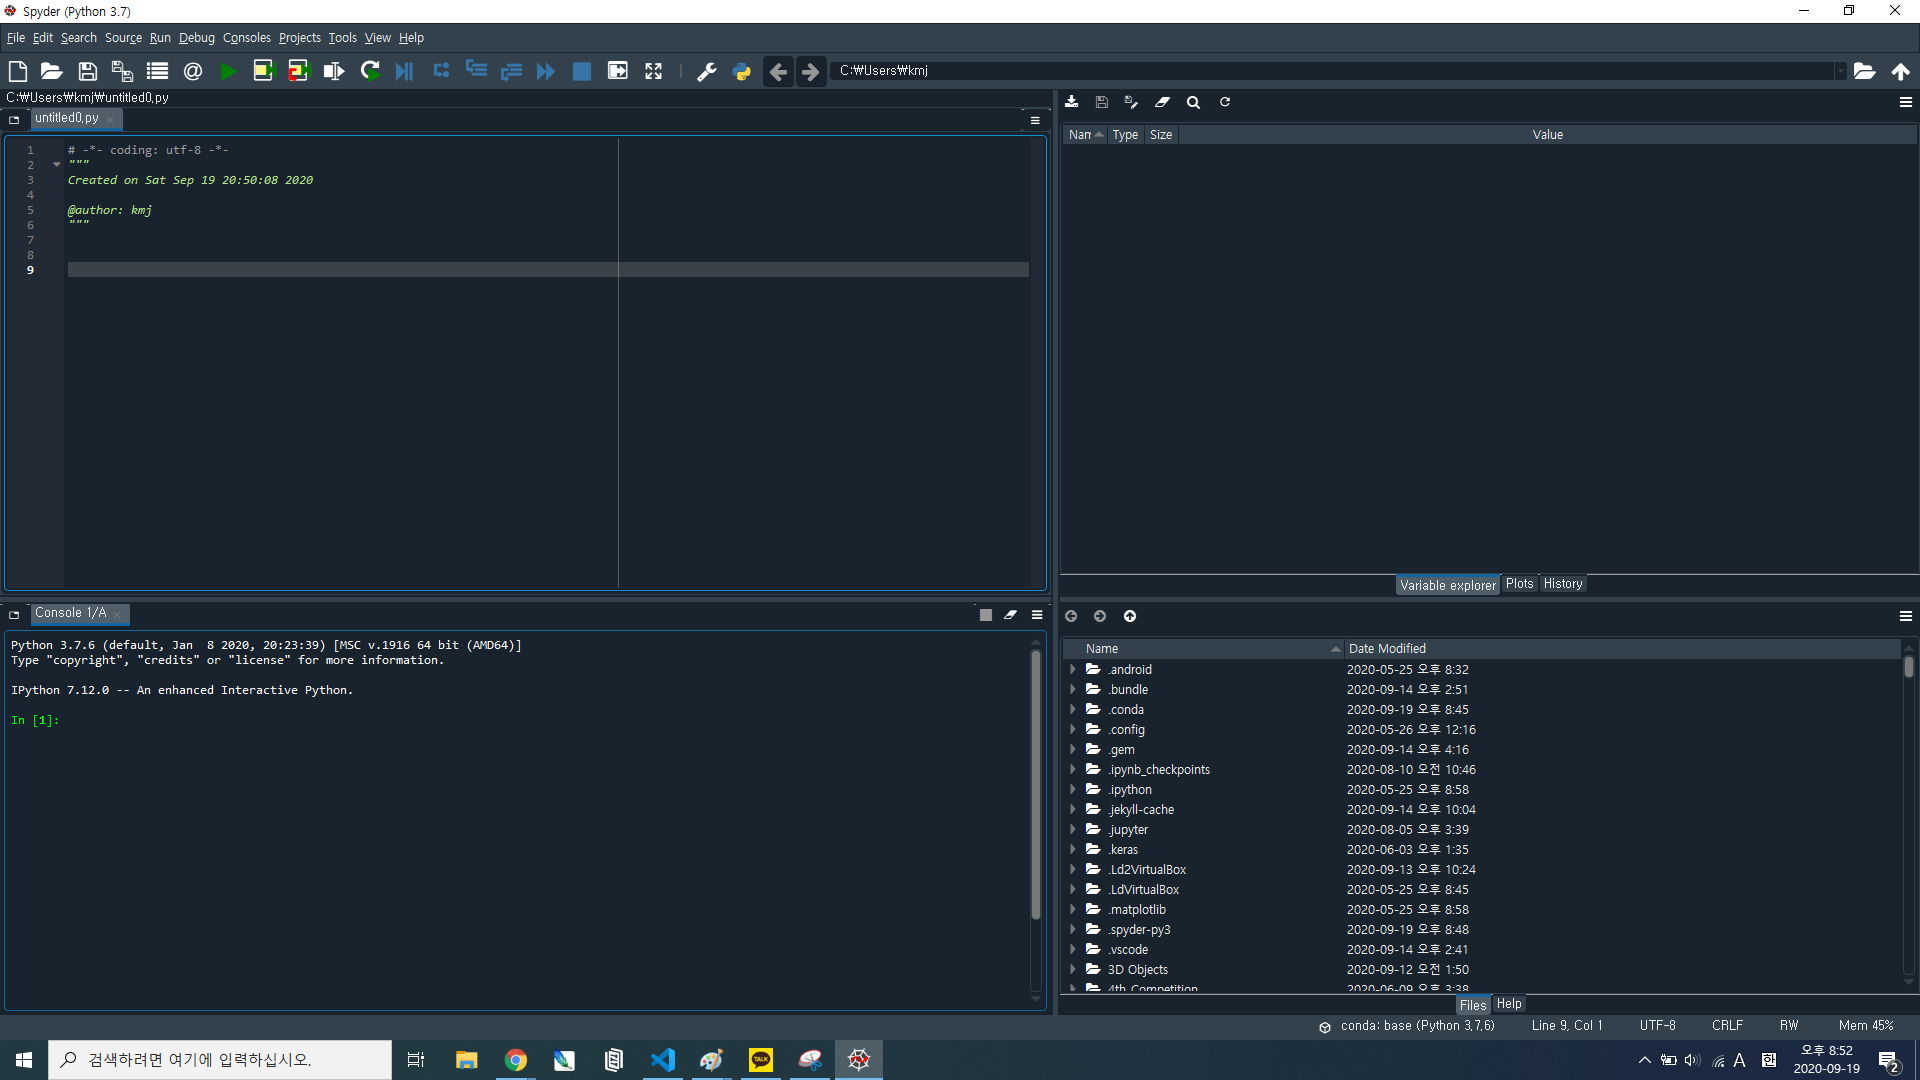Click the remove all variables eraser icon
This screenshot has height=1080, width=1920.
[1162, 102]
